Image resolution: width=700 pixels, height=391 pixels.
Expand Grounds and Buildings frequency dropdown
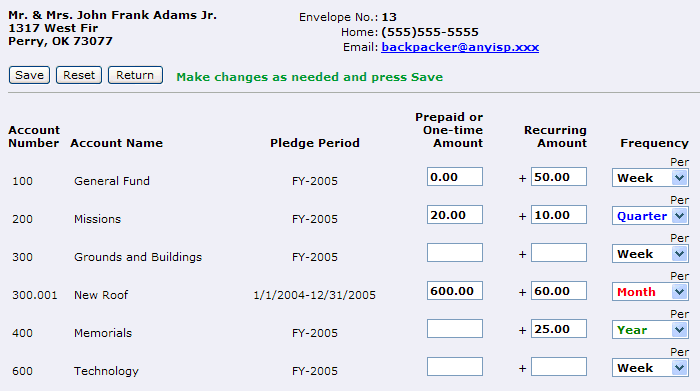click(650, 254)
